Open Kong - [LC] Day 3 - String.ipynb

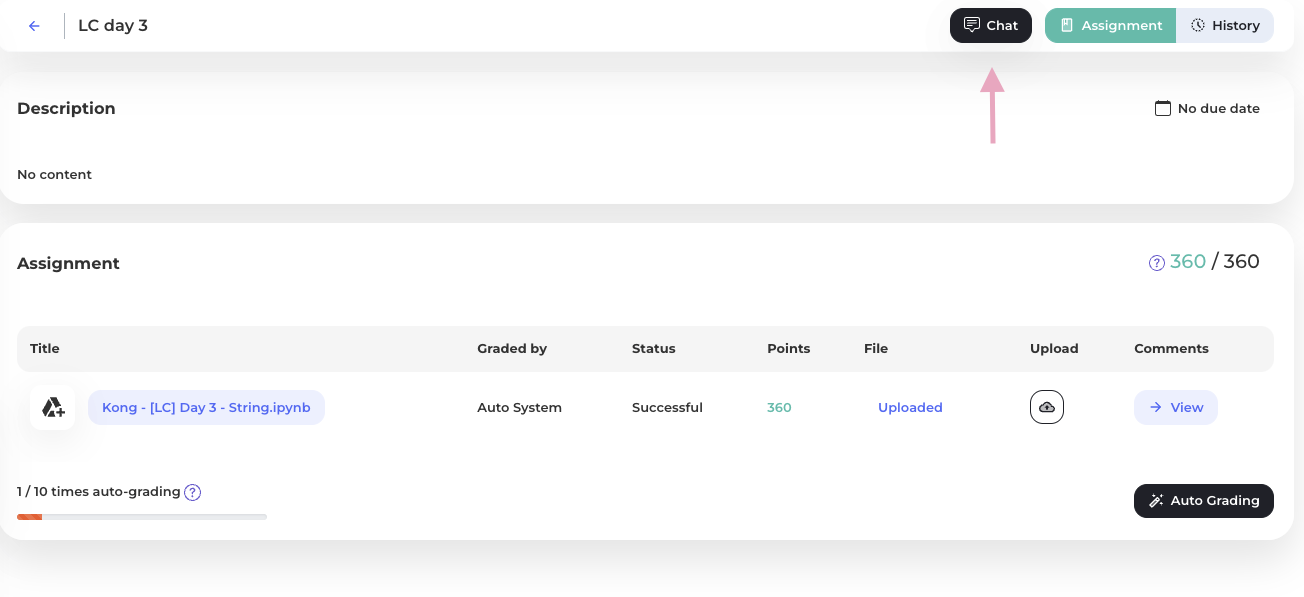(206, 407)
